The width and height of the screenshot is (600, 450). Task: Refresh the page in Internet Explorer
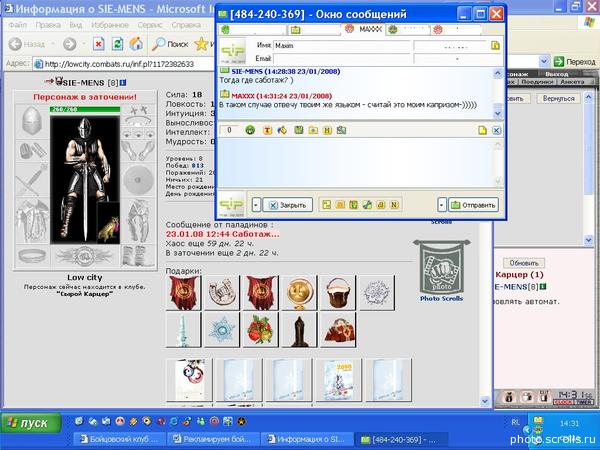117,44
